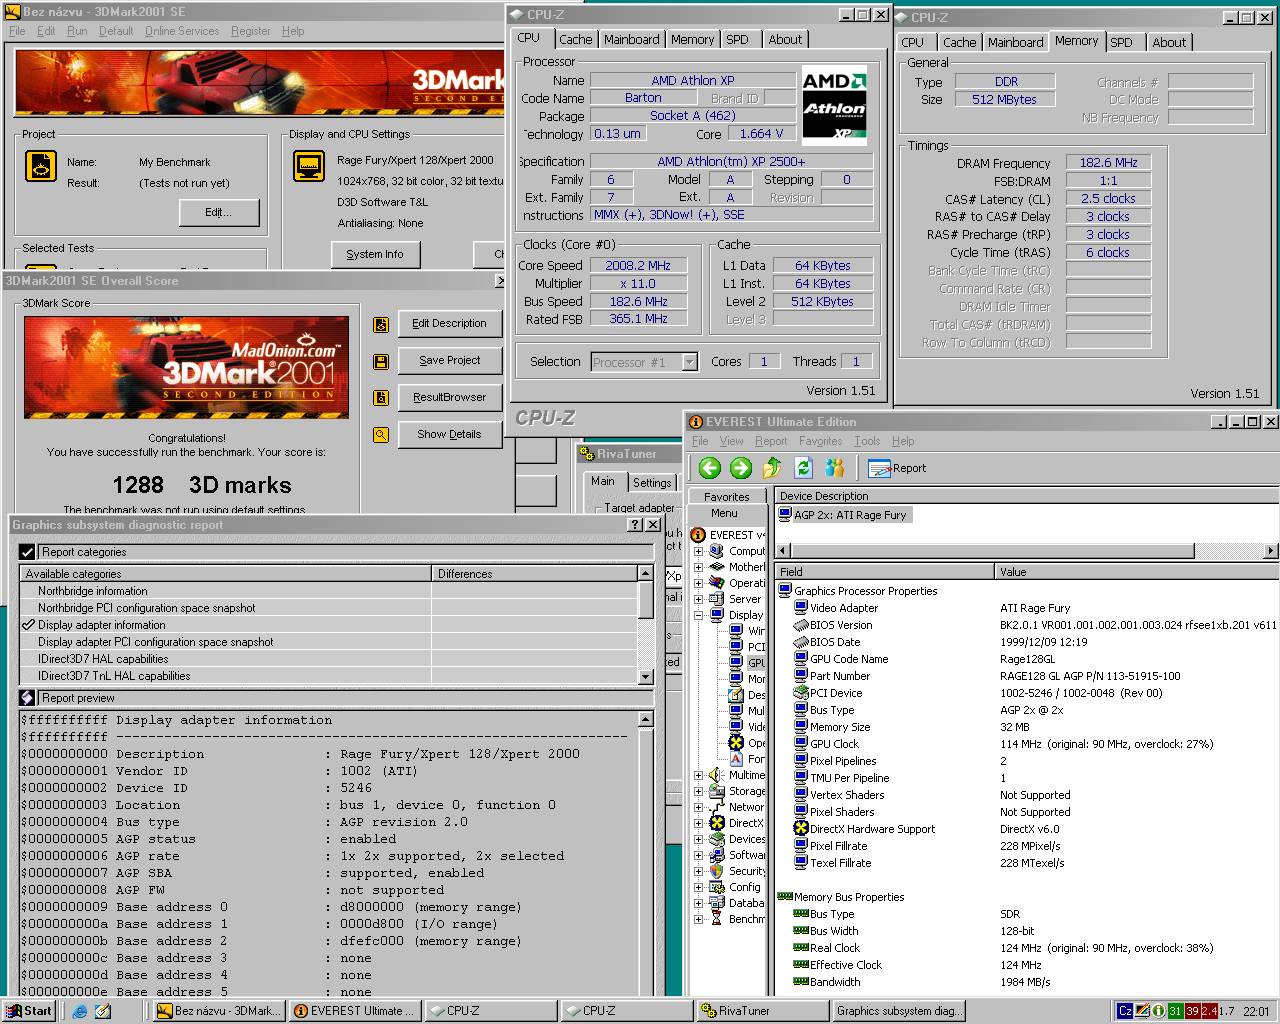Click the Start button on taskbar
This screenshot has height=1024, width=1280.
(x=29, y=1011)
